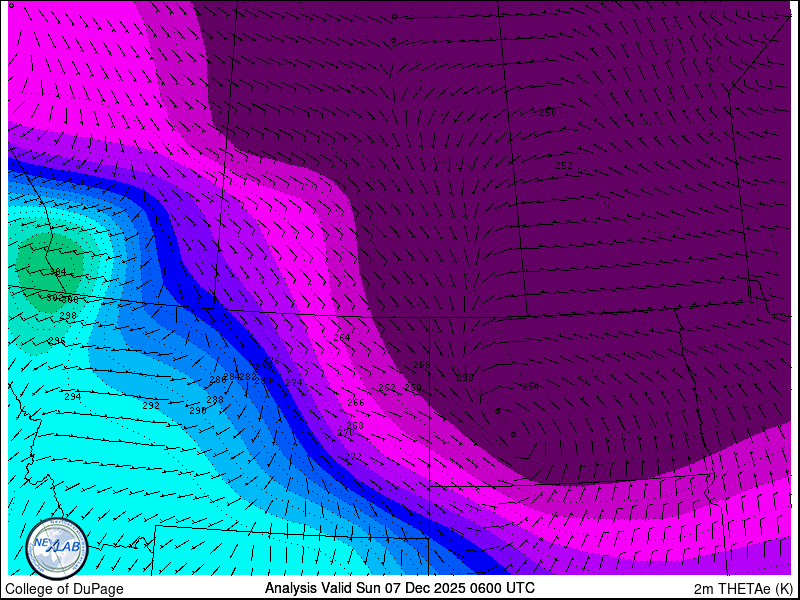Click the 272 contour label

coord(353,456)
